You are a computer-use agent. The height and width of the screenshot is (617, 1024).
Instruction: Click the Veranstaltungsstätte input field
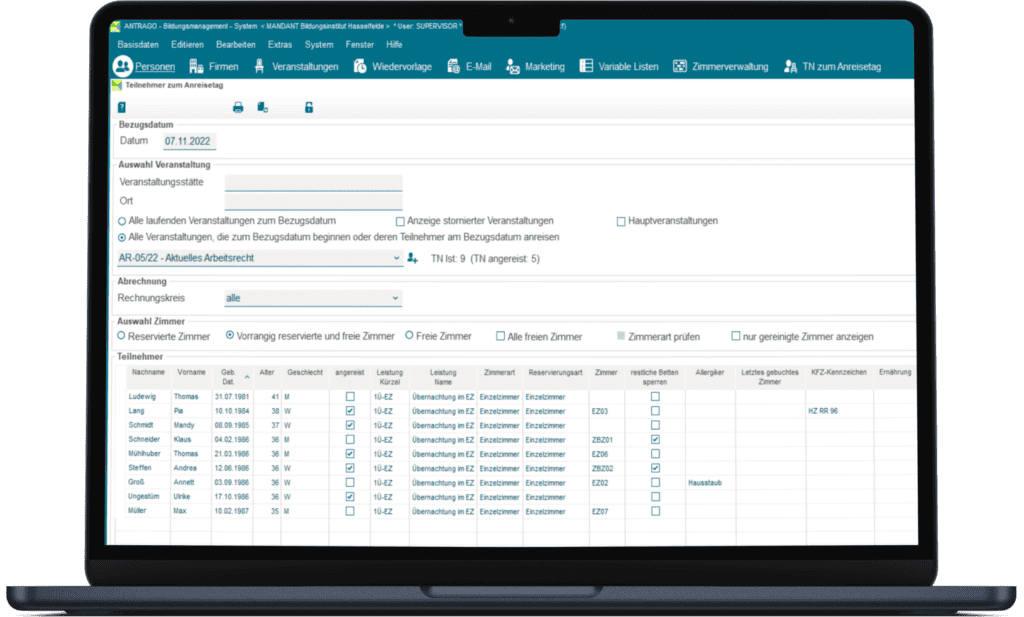pos(313,182)
